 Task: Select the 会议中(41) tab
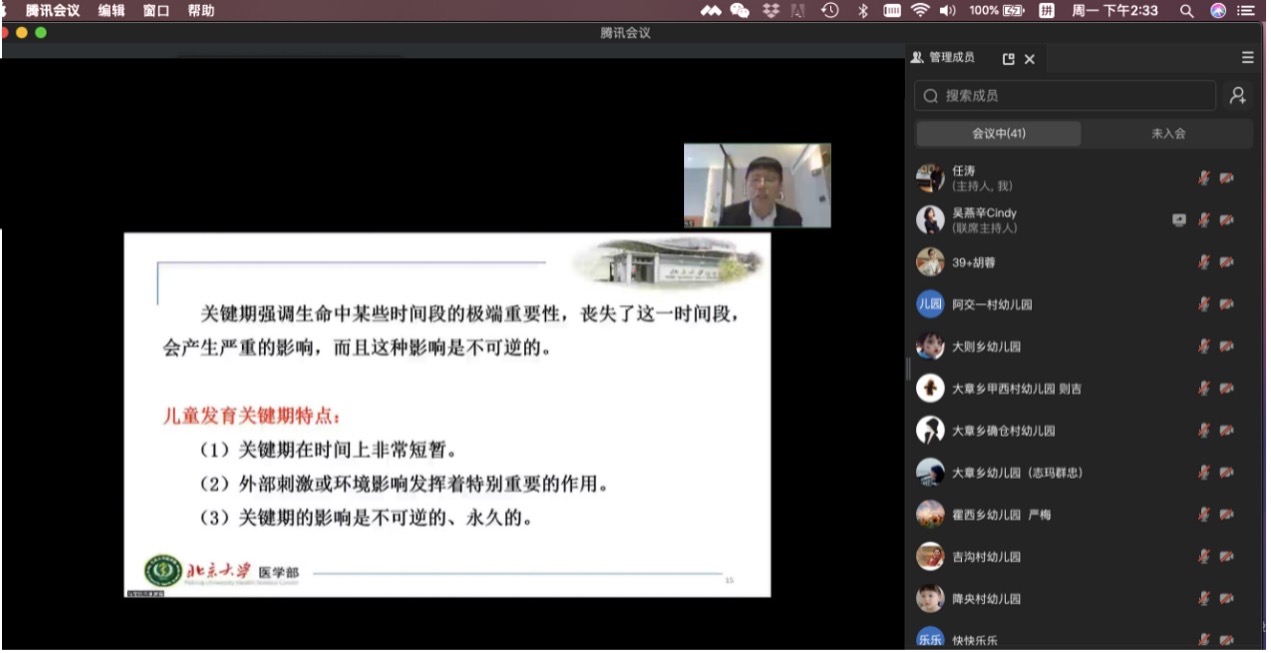998,134
